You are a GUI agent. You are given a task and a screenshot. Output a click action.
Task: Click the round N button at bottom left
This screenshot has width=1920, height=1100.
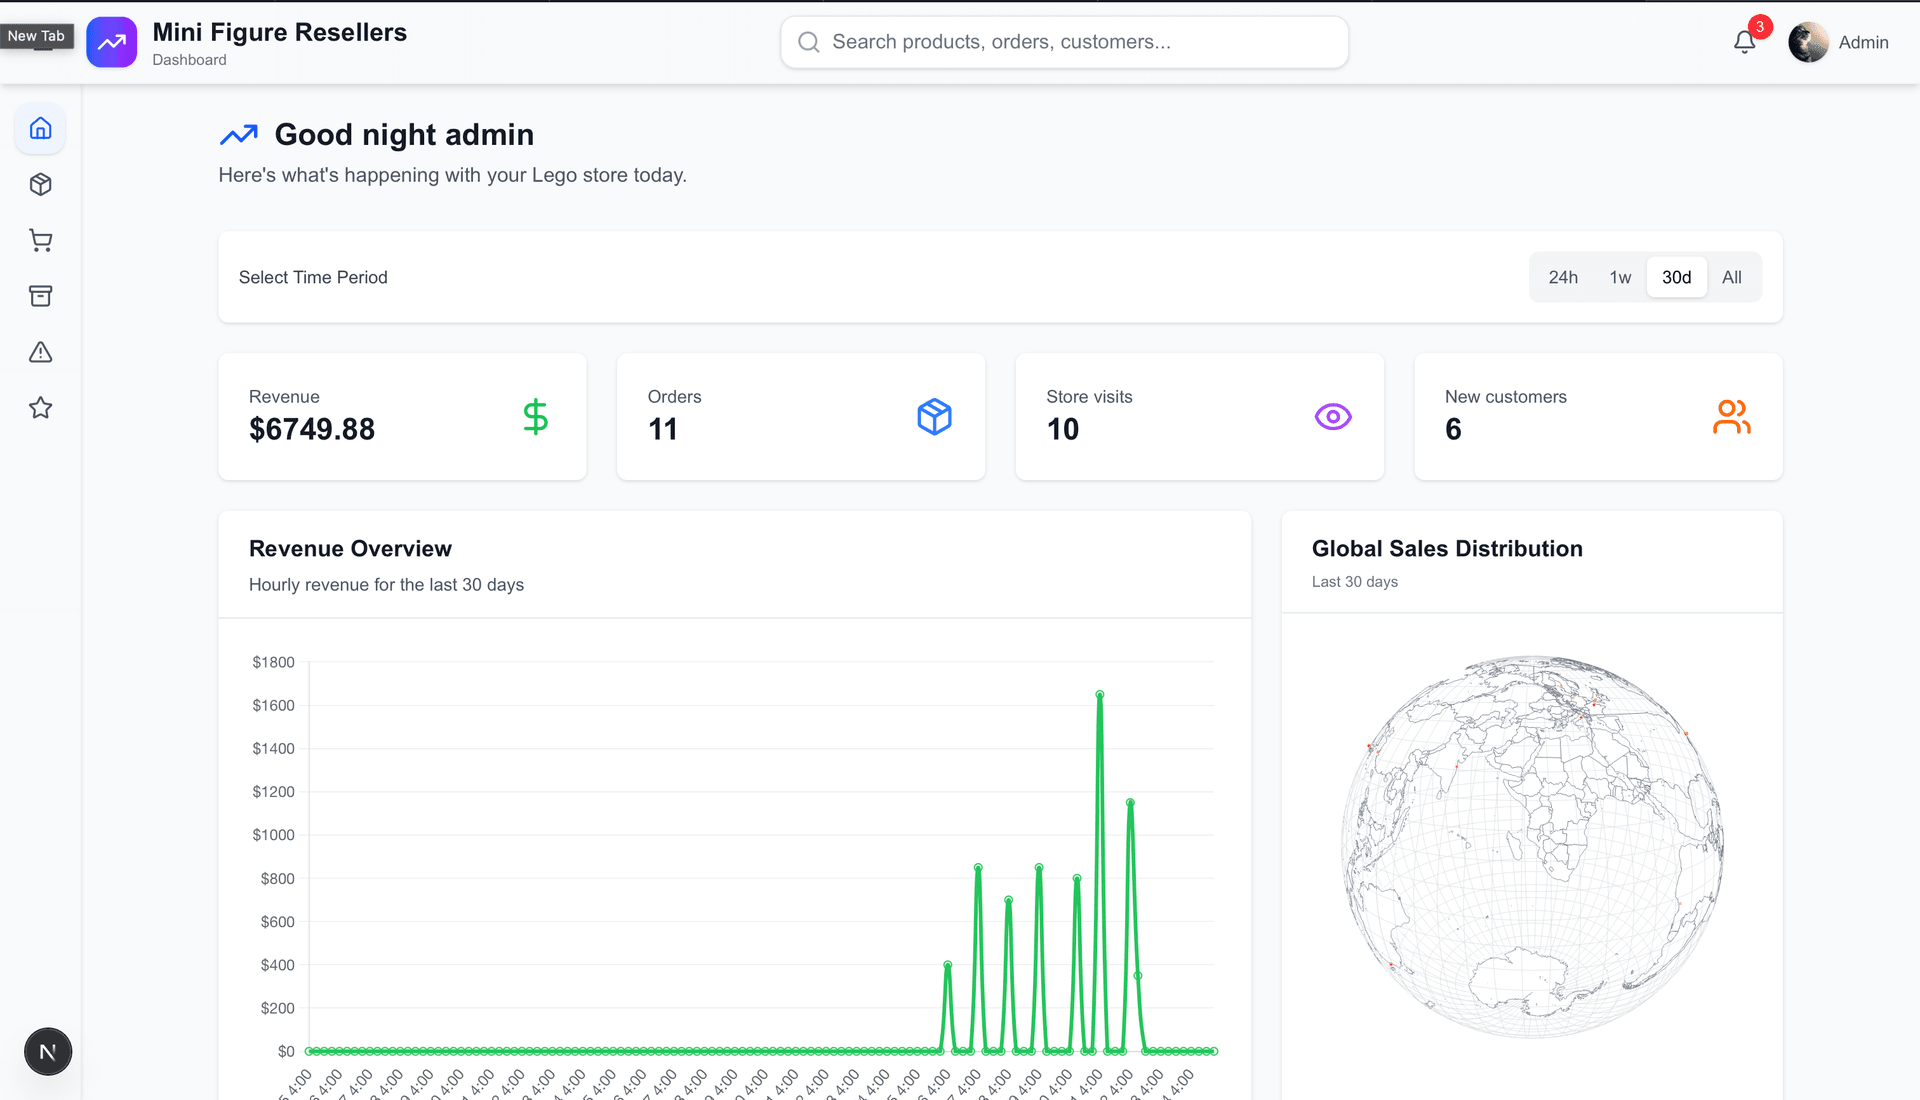click(x=47, y=1052)
